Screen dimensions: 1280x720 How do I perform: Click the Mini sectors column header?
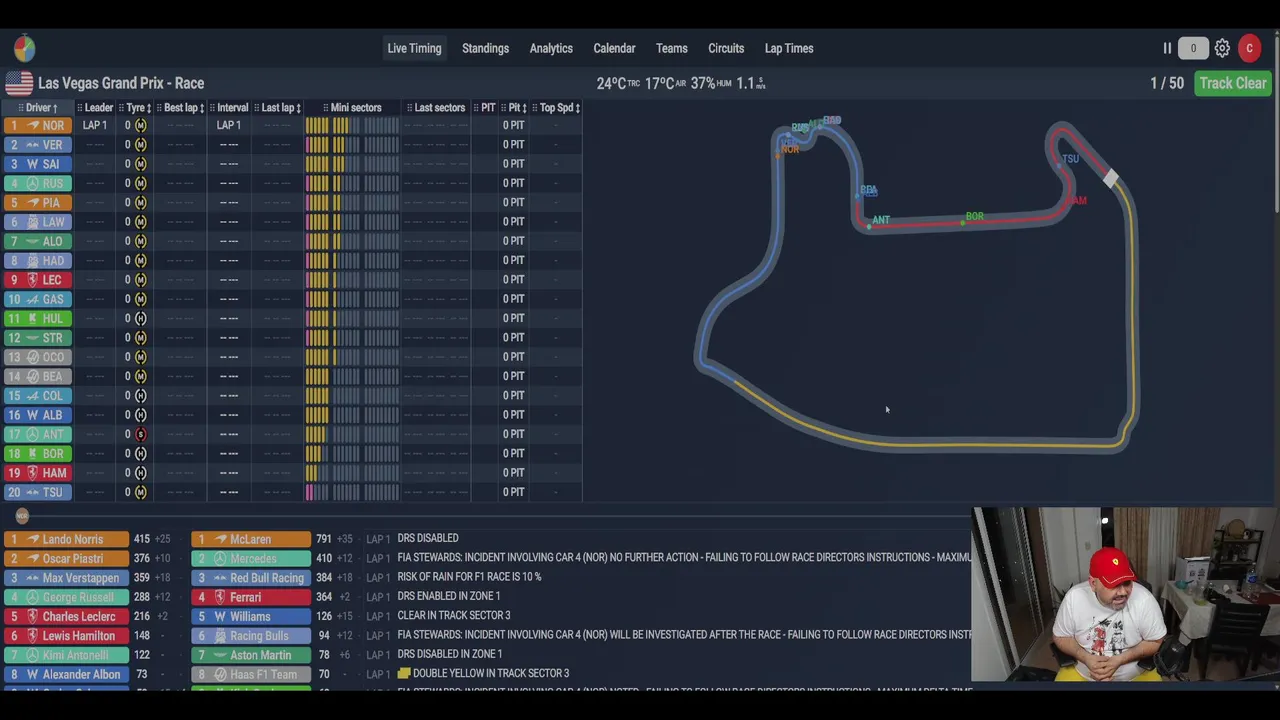[352, 107]
